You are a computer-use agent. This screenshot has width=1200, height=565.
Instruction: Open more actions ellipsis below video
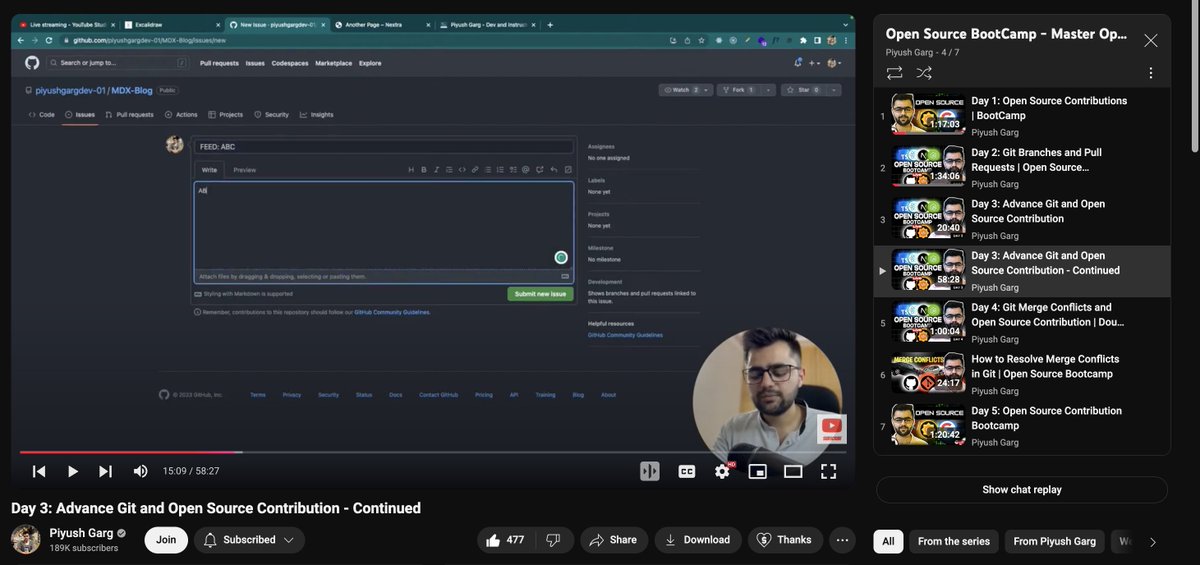[x=842, y=540]
